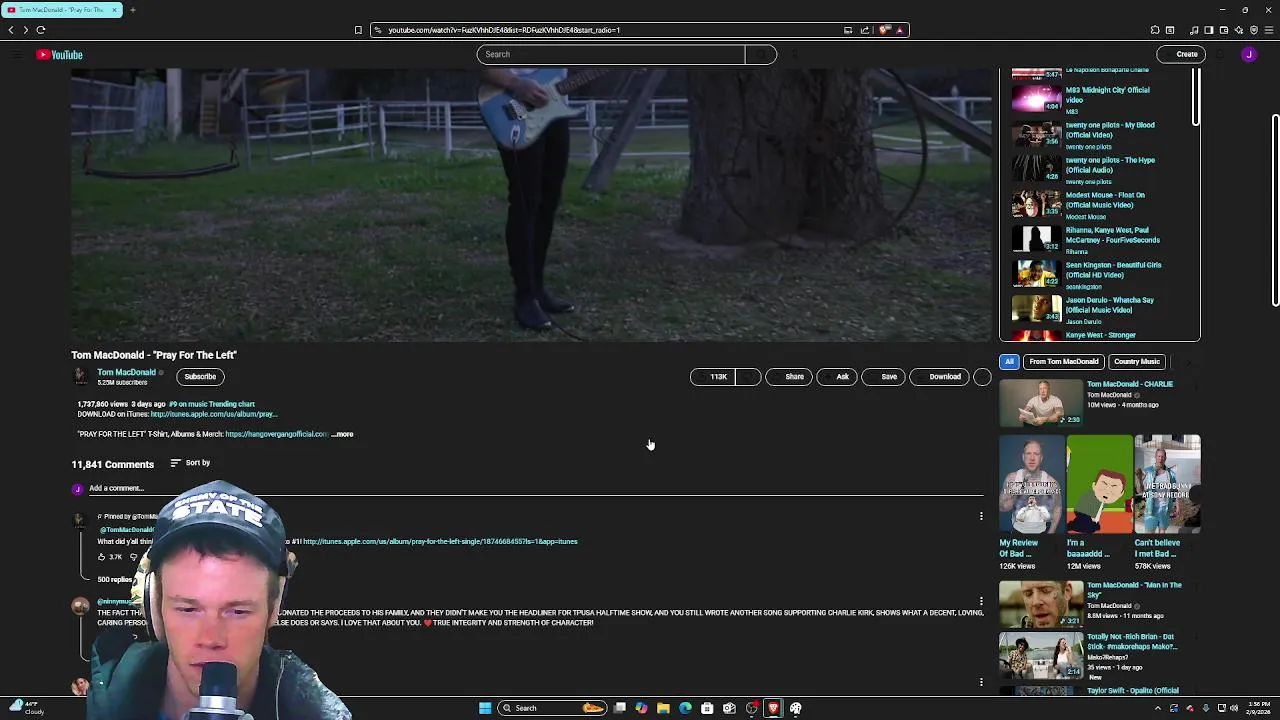This screenshot has height=720, width=1280.
Task: Open the Man In The Sky video thumbnail
Action: (x=1041, y=604)
